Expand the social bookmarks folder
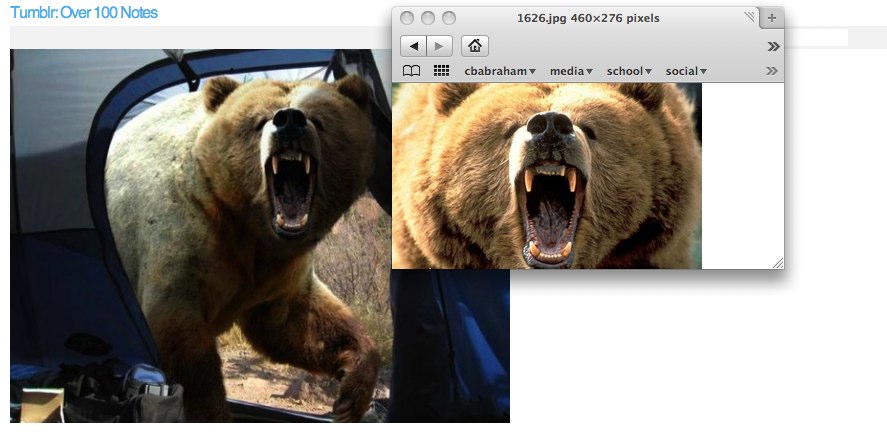Screen dimensions: 887x438 (686, 71)
